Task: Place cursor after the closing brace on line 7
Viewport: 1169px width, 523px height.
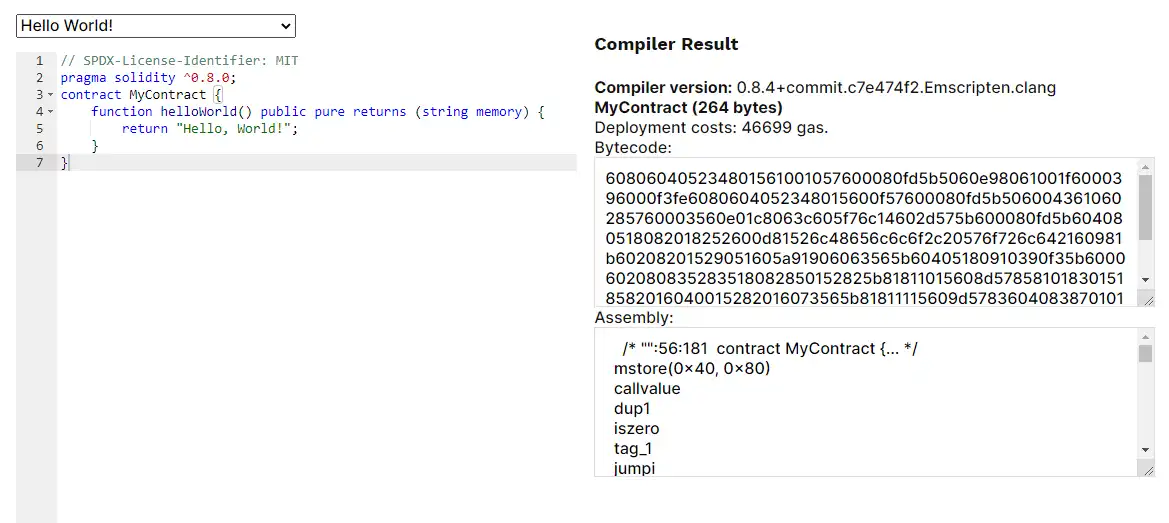Action: (70, 163)
